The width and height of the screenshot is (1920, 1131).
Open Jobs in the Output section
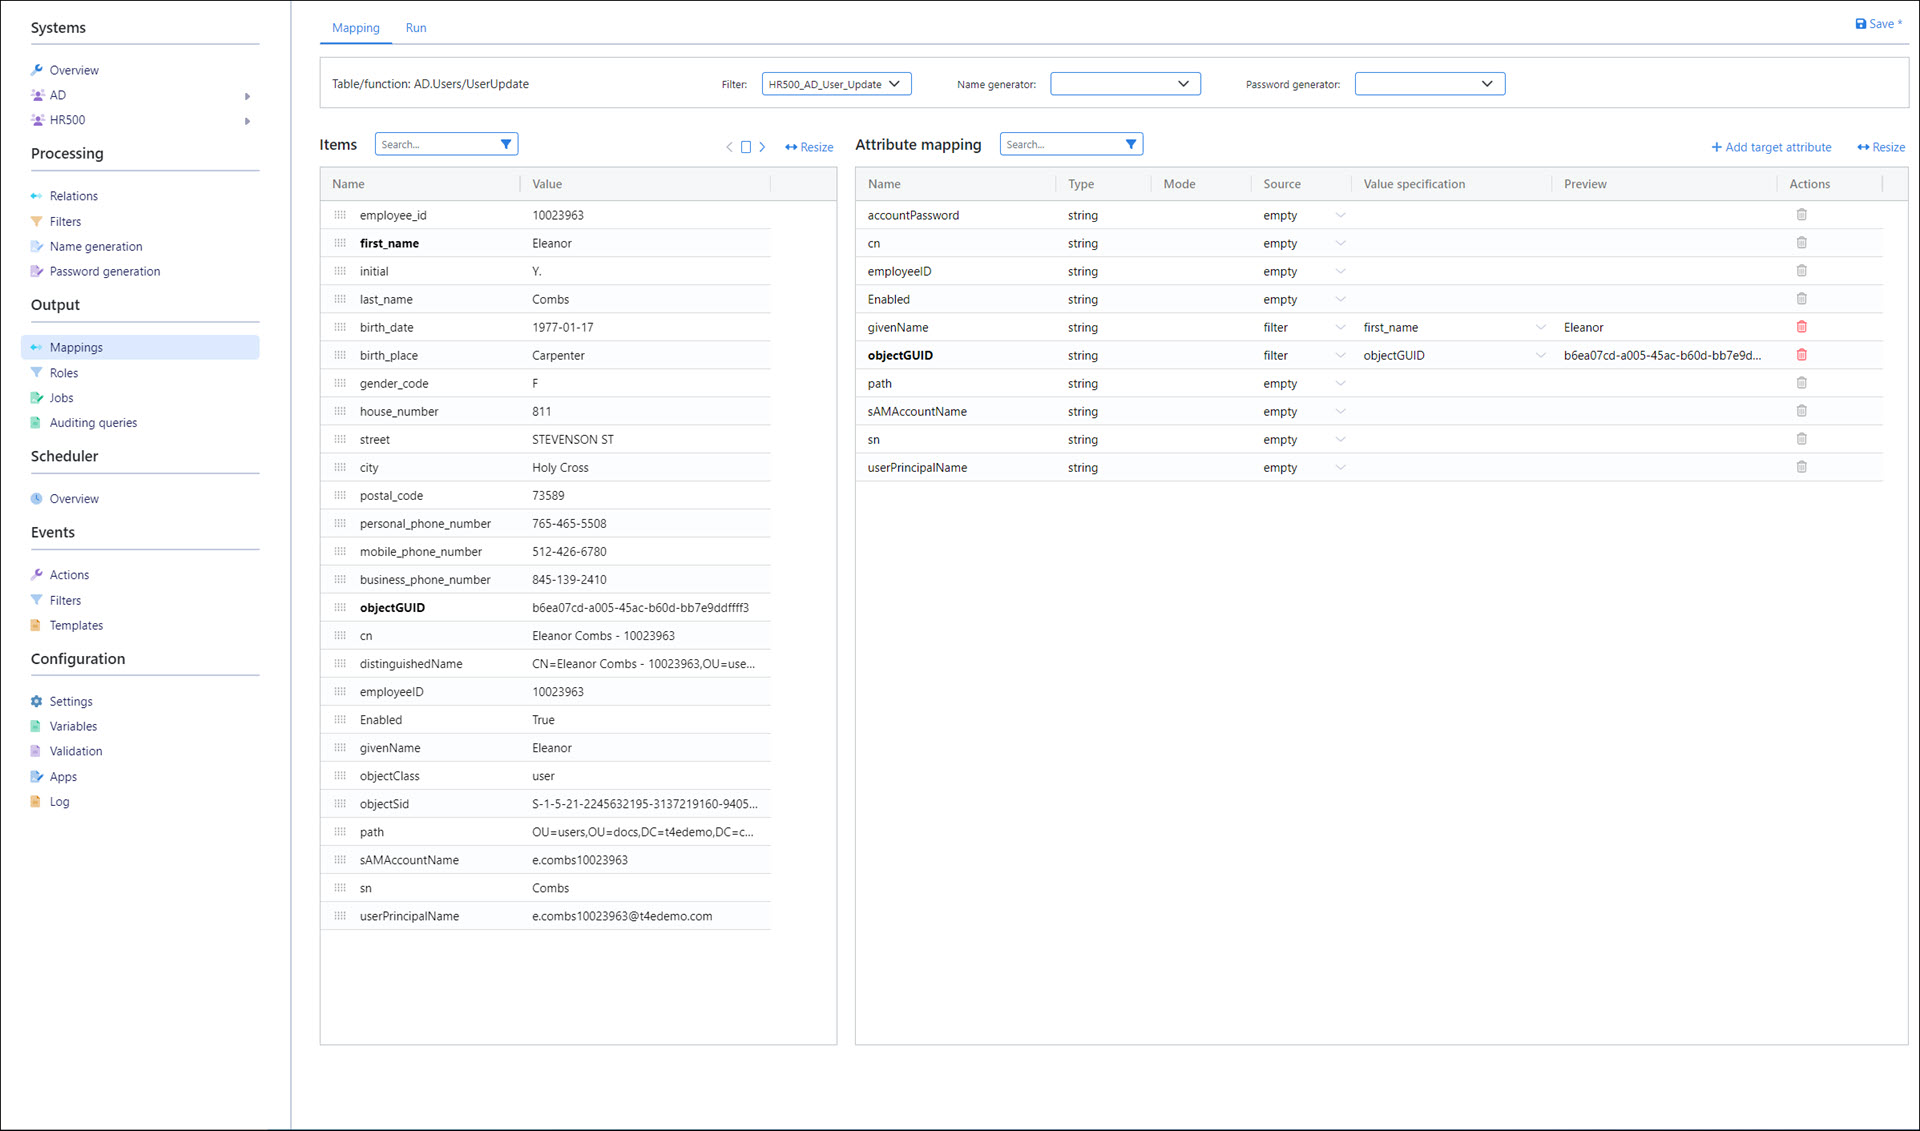pyautogui.click(x=61, y=398)
